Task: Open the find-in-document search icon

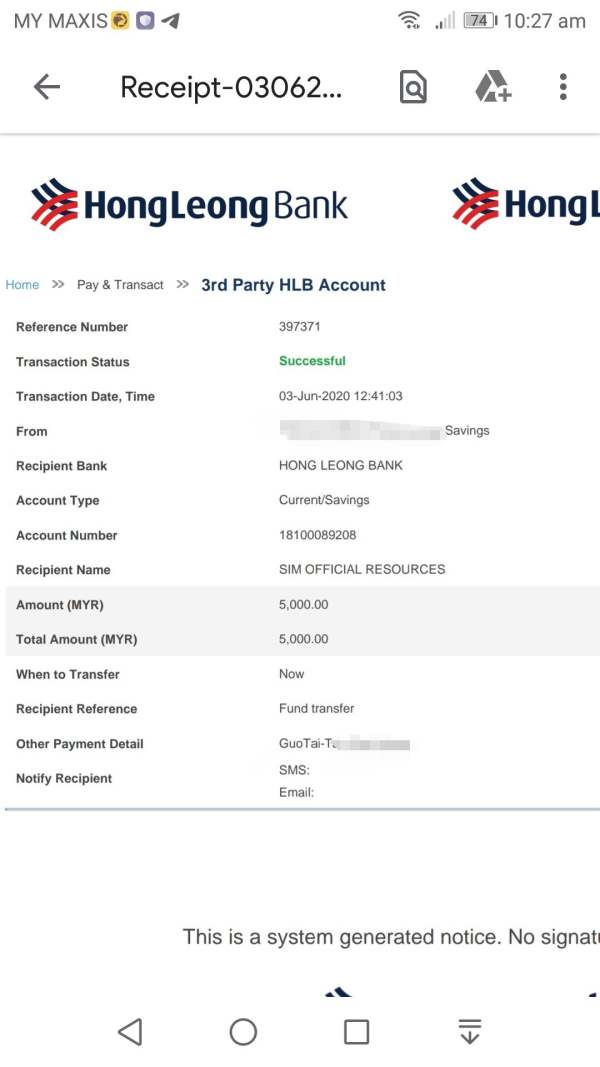Action: click(413, 88)
